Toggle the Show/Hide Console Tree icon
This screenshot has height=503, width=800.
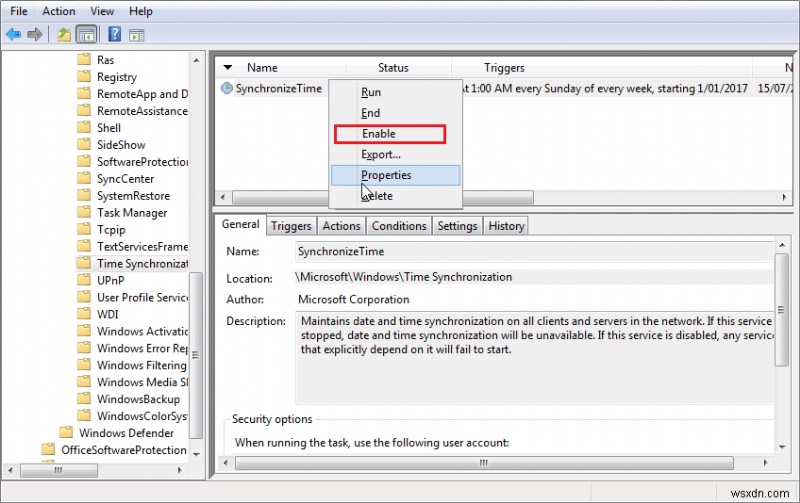tap(86, 35)
